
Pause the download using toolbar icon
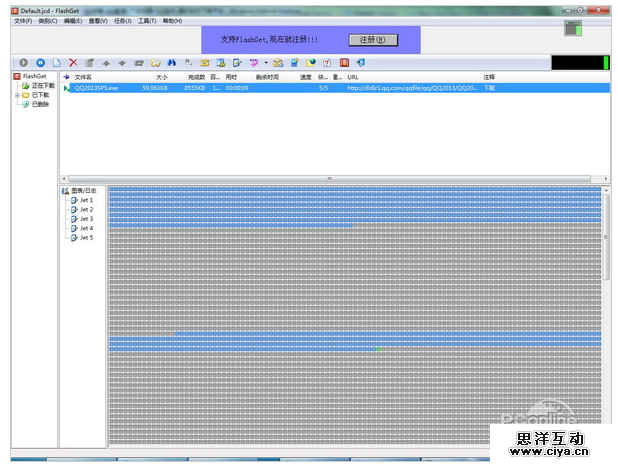40,63
